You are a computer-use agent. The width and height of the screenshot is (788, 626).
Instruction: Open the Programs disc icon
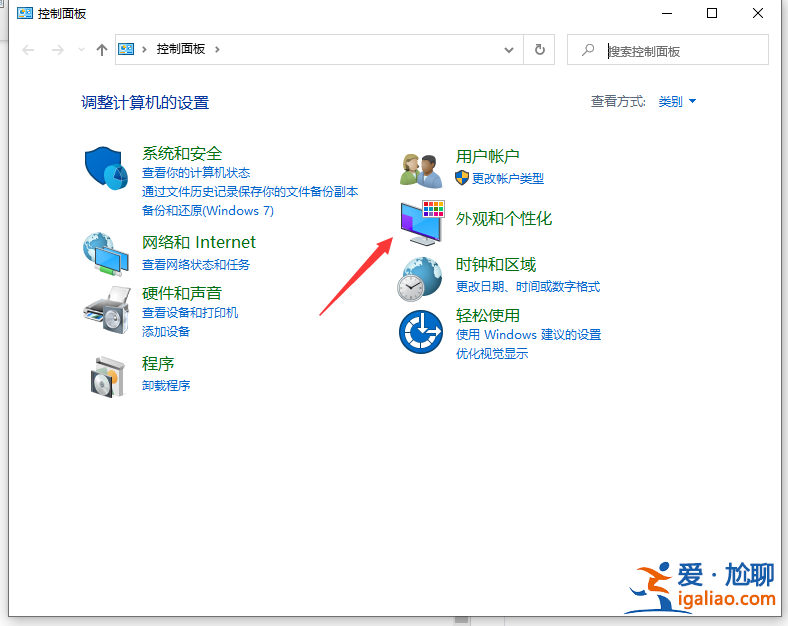108,377
